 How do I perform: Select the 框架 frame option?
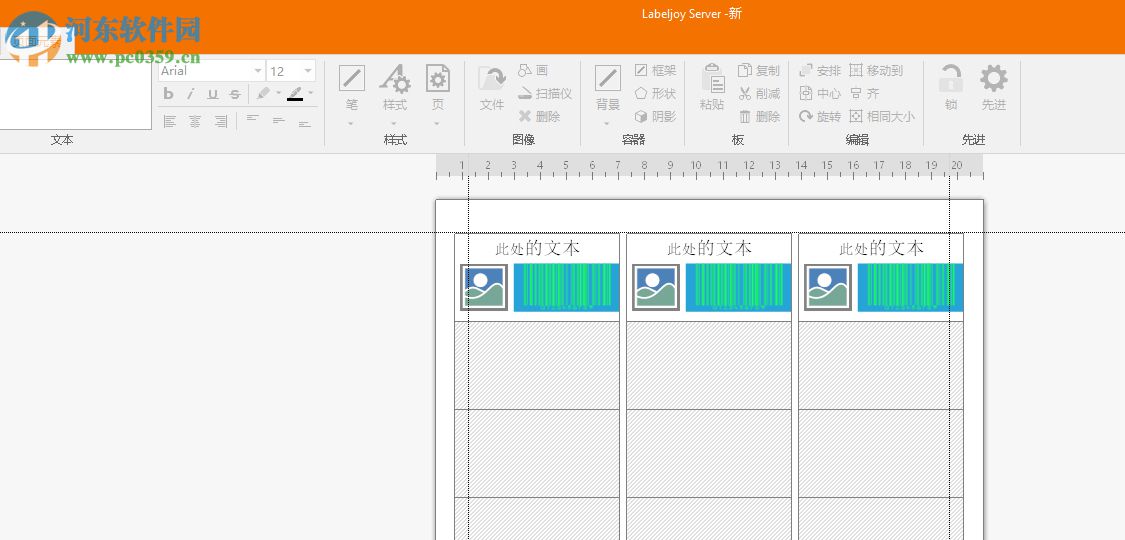[656, 70]
